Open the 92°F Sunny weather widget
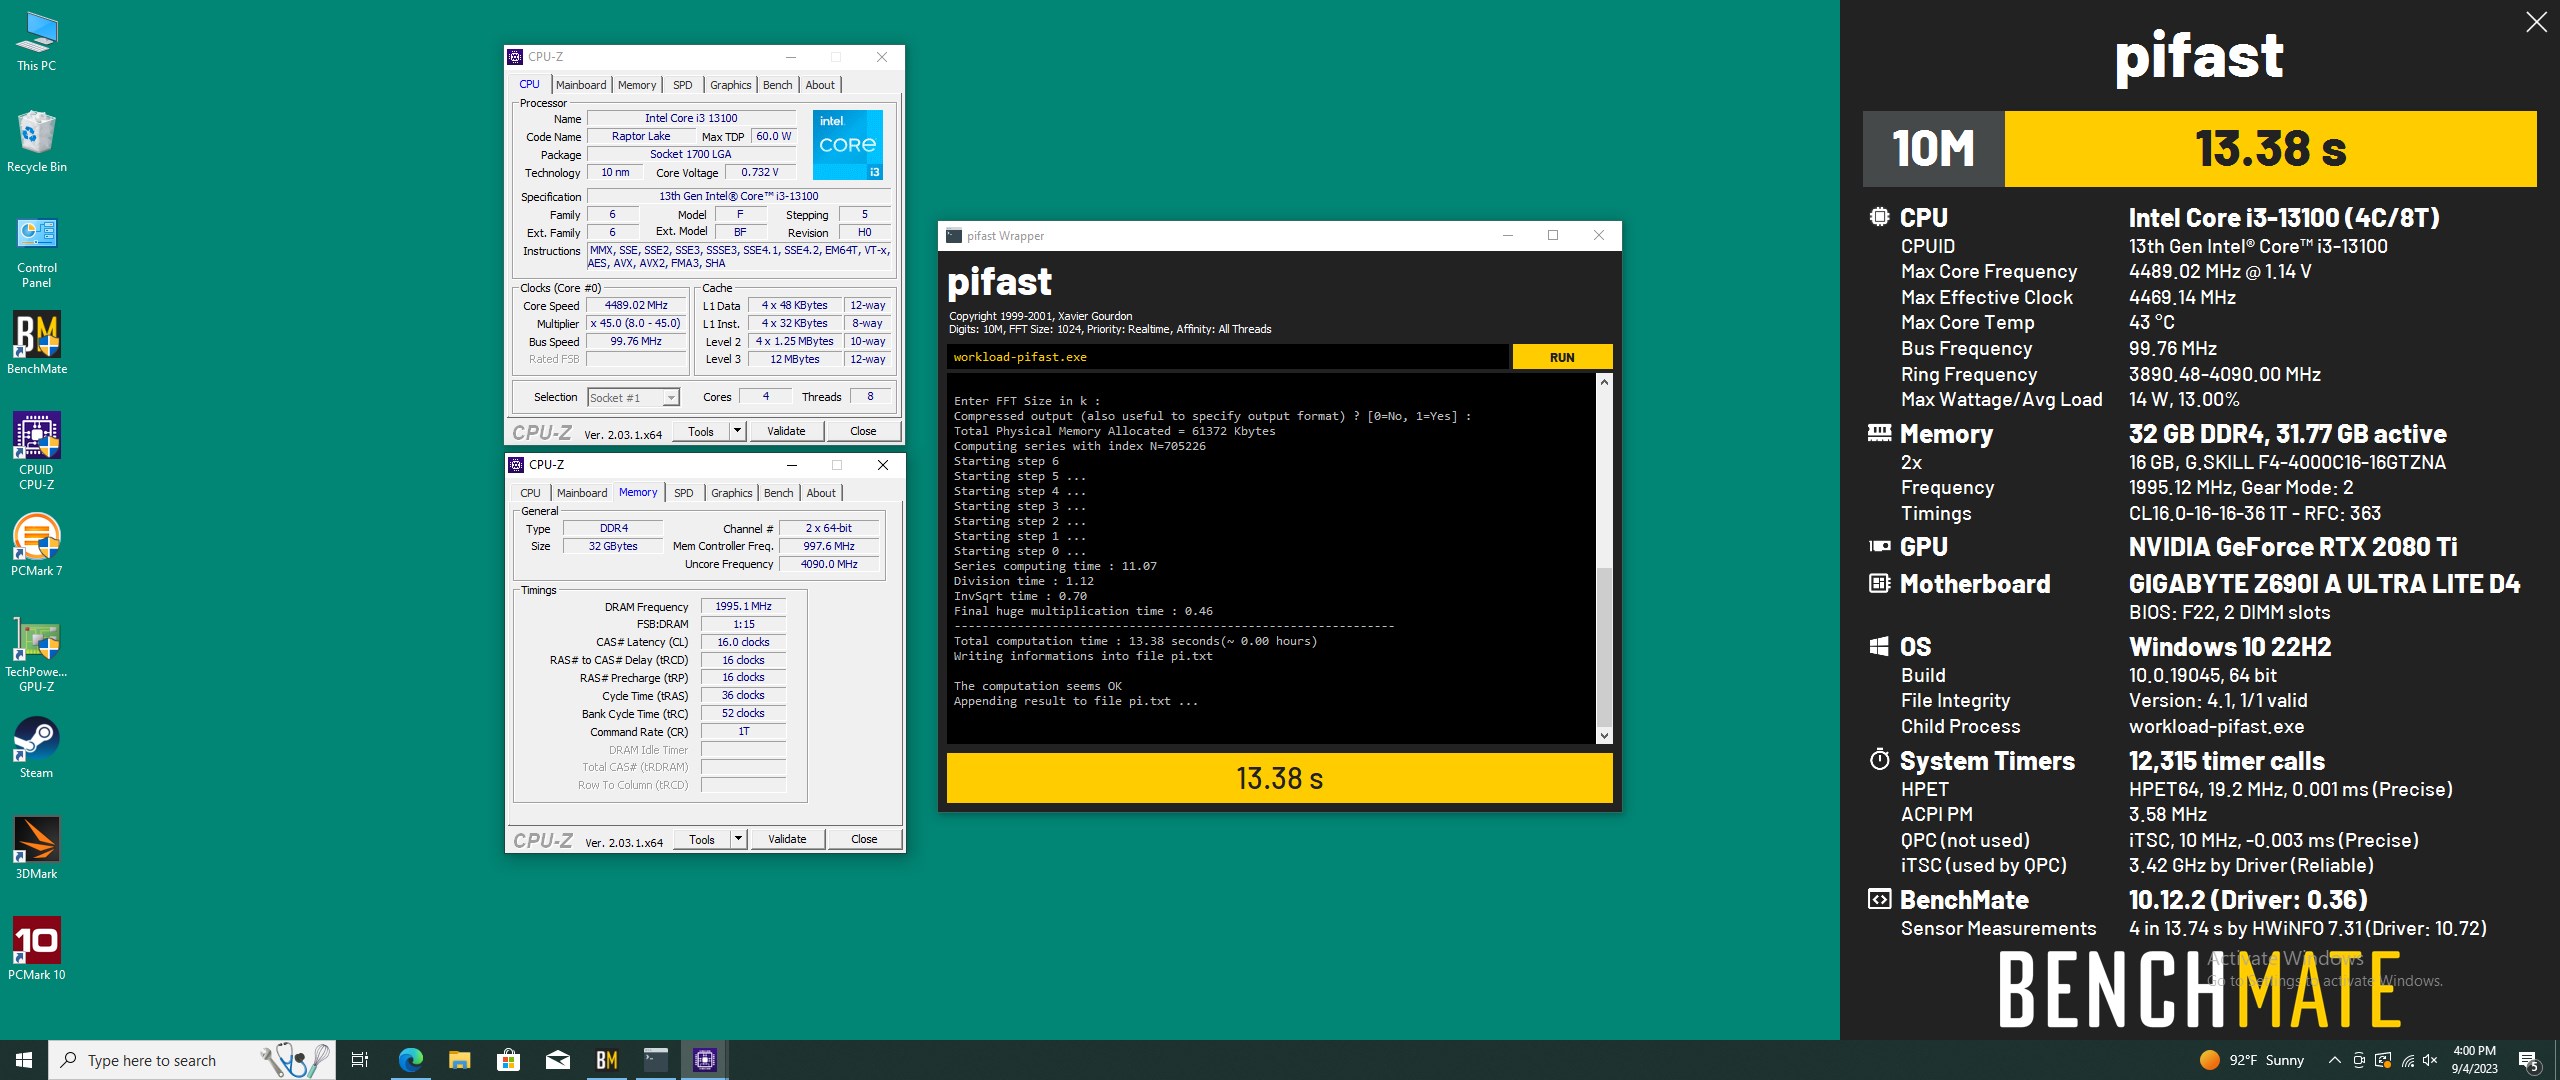 pos(2251,1060)
